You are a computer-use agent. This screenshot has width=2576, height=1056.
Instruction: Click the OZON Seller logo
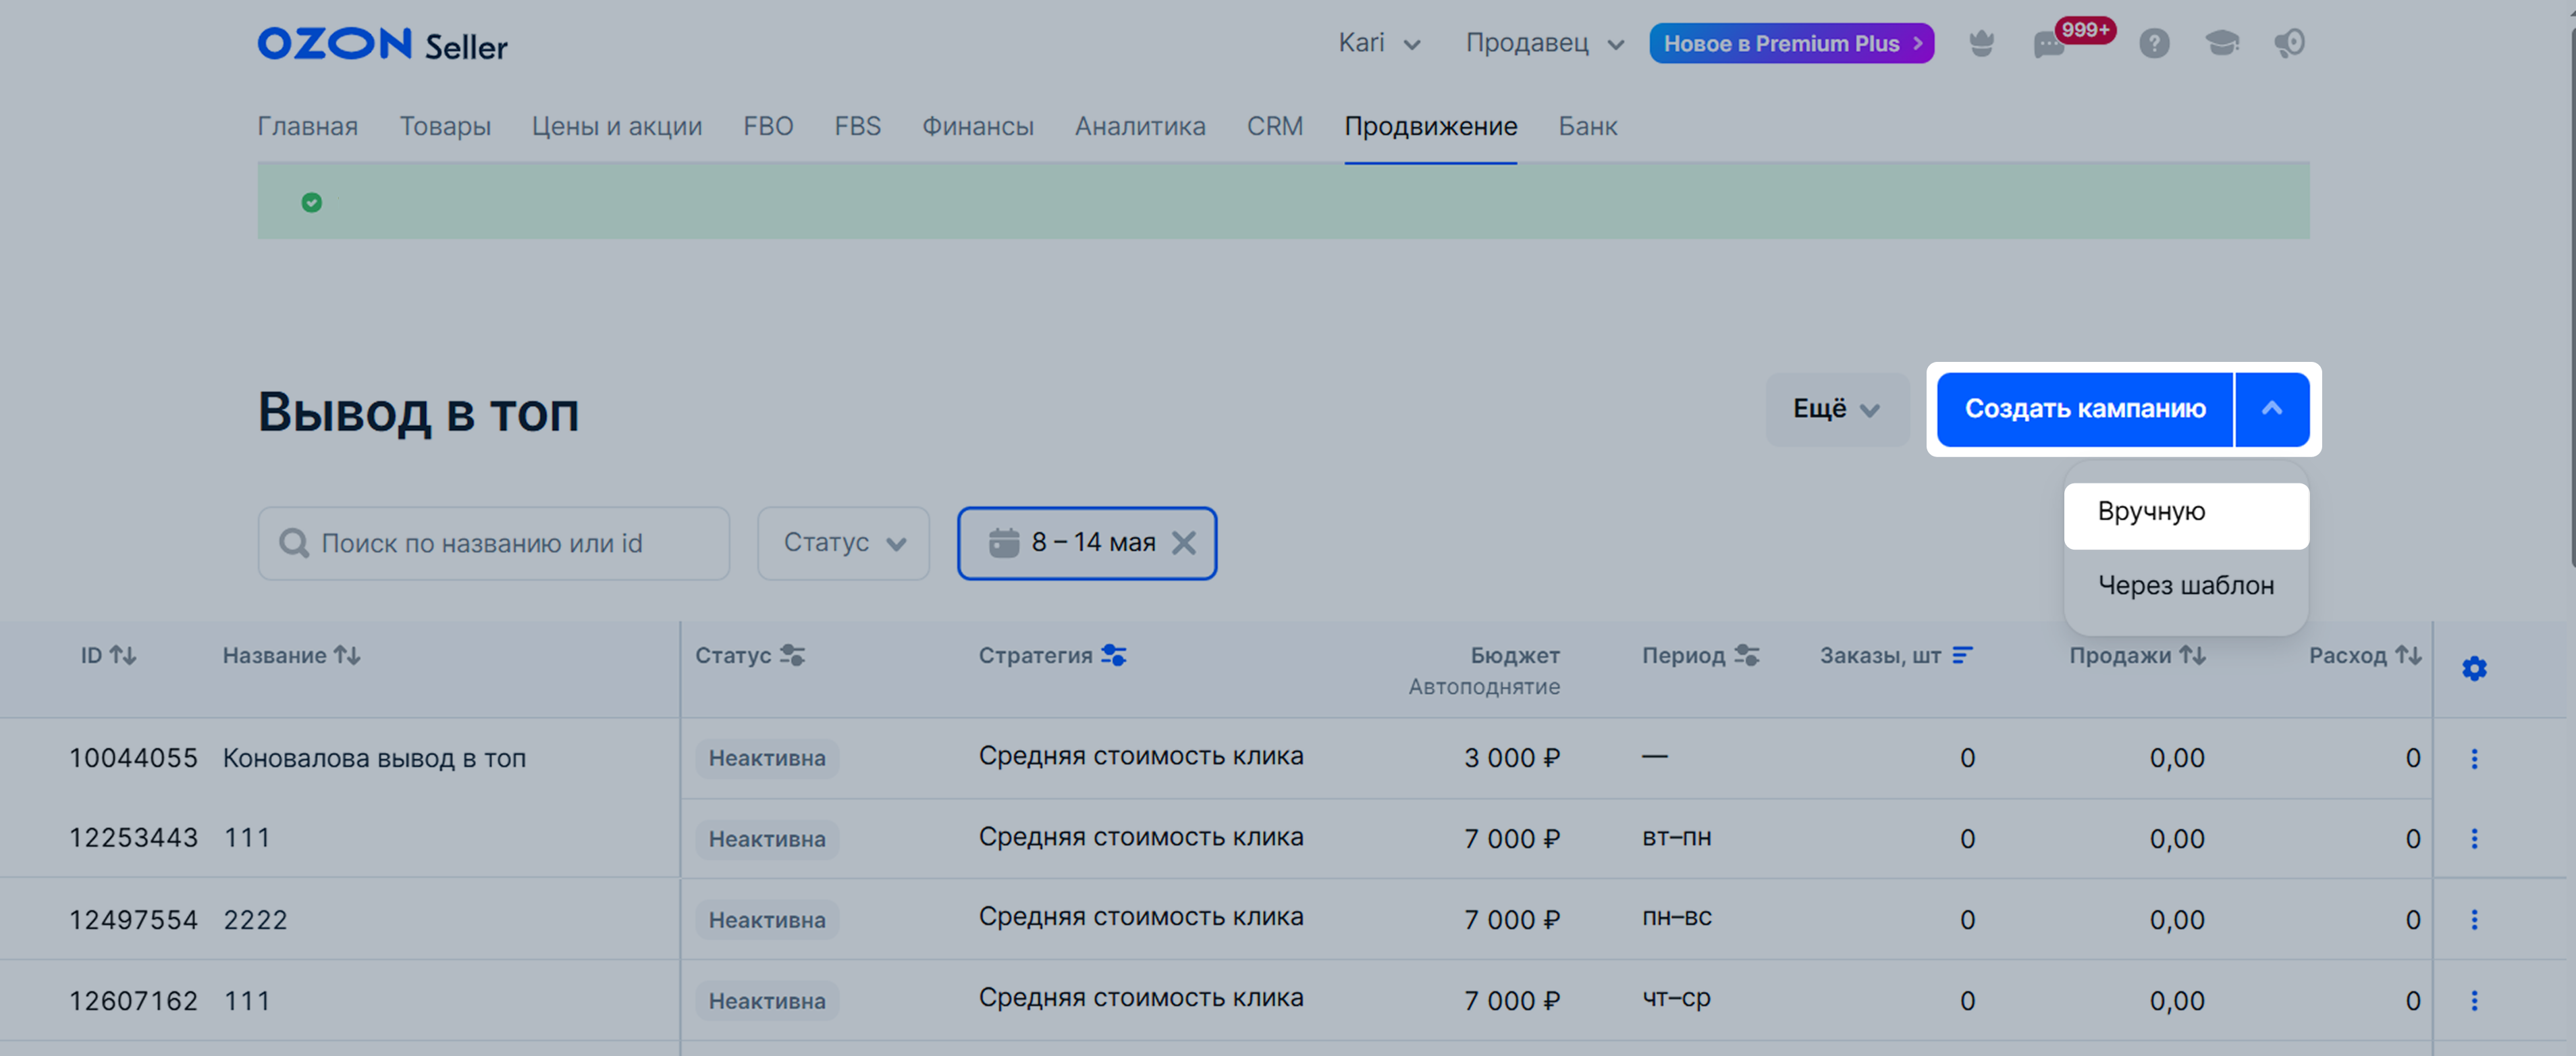click(382, 45)
